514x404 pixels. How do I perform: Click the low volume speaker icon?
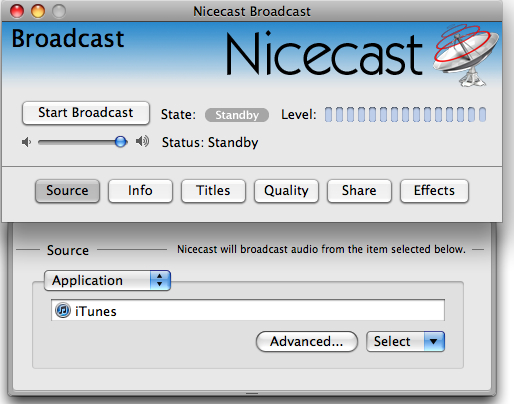click(x=26, y=142)
